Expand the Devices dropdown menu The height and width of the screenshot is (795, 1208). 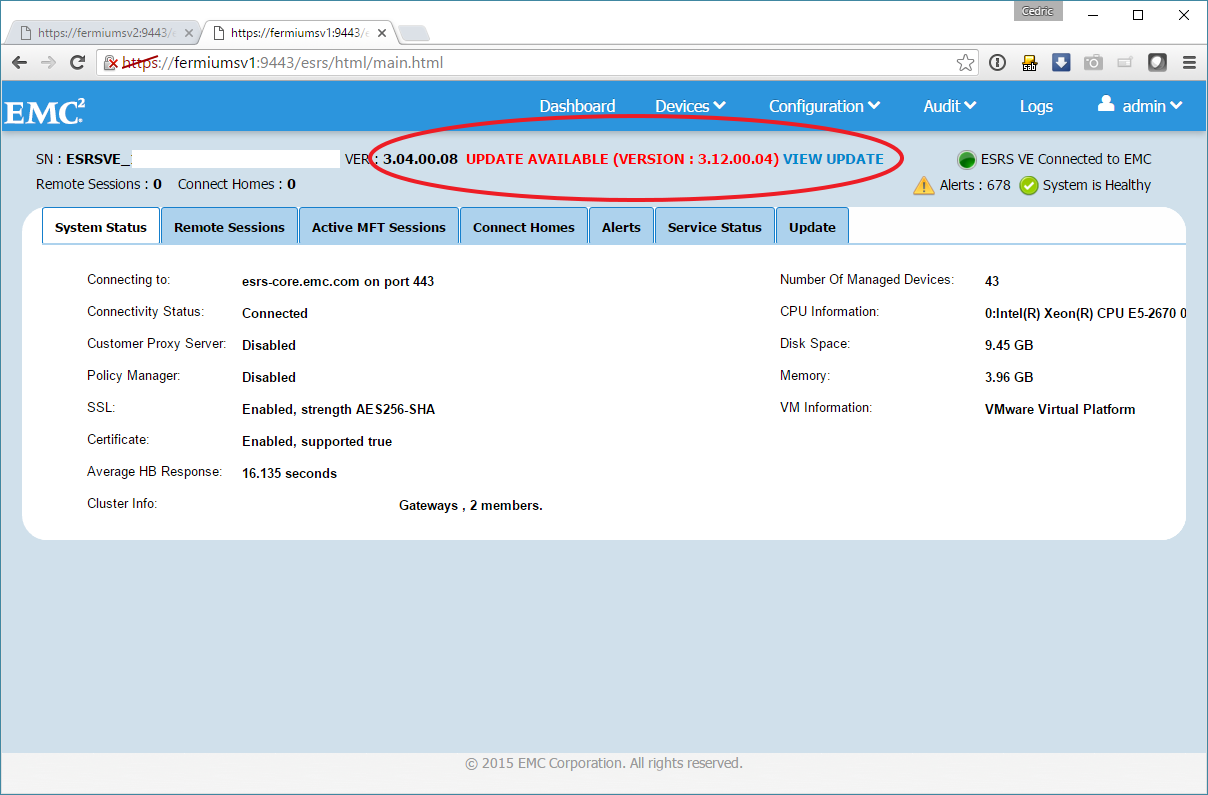[x=690, y=106]
